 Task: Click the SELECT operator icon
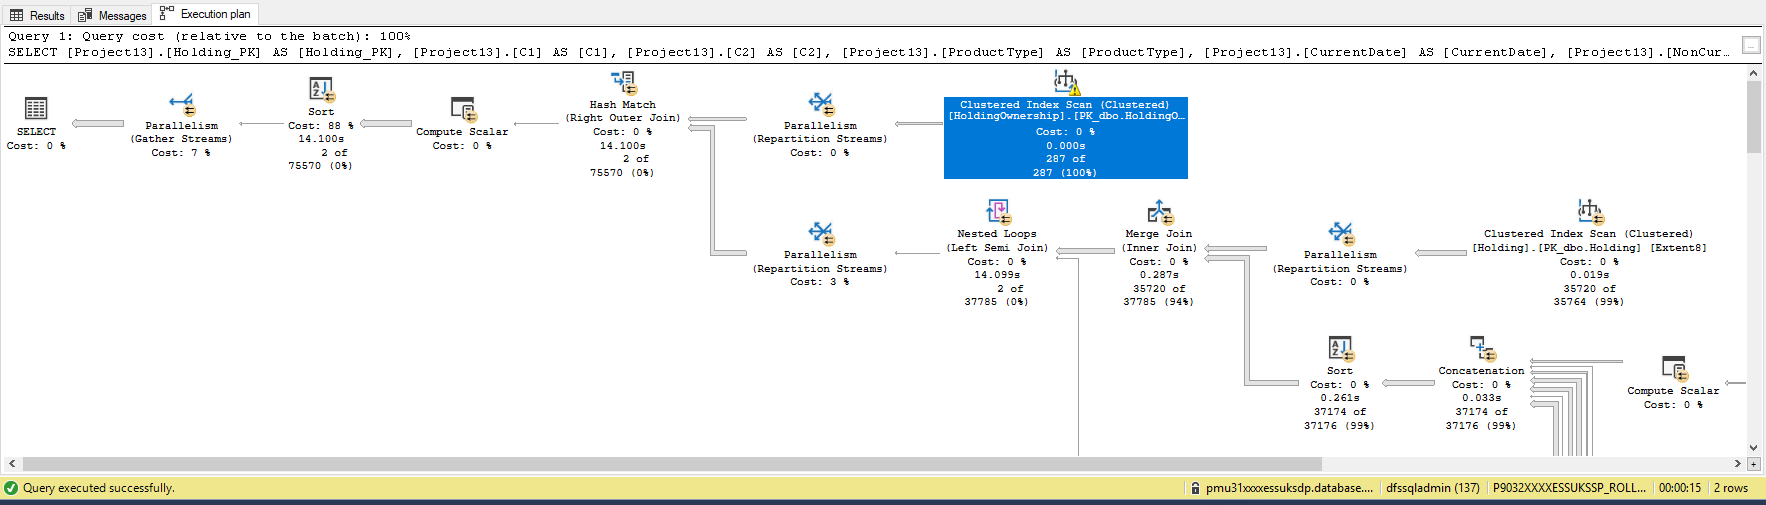point(36,108)
